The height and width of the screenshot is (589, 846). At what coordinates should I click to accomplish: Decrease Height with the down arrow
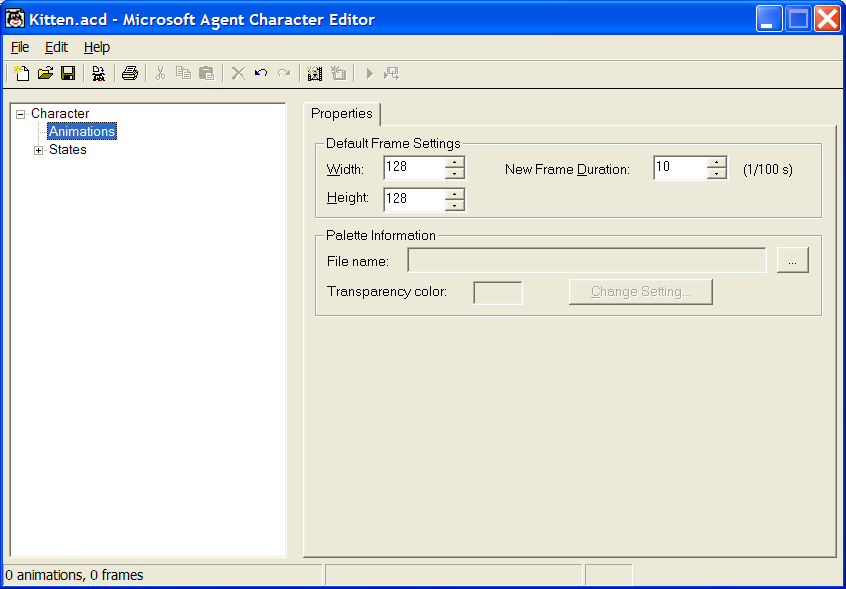[455, 205]
